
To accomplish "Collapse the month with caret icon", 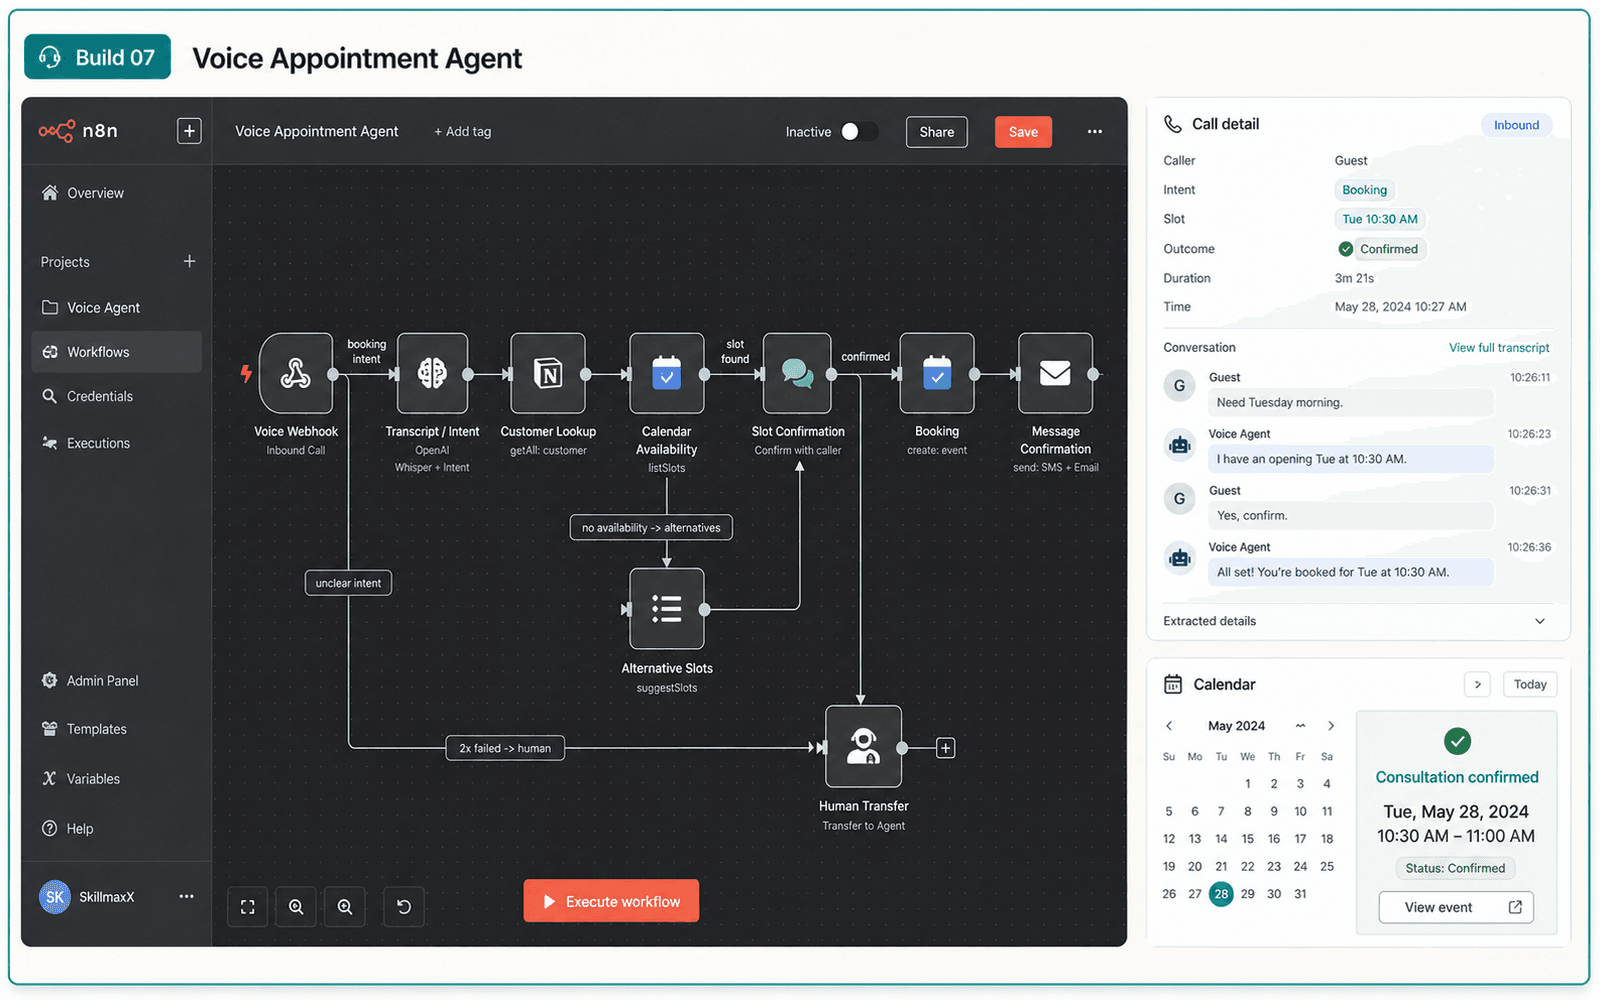I will click(1300, 726).
